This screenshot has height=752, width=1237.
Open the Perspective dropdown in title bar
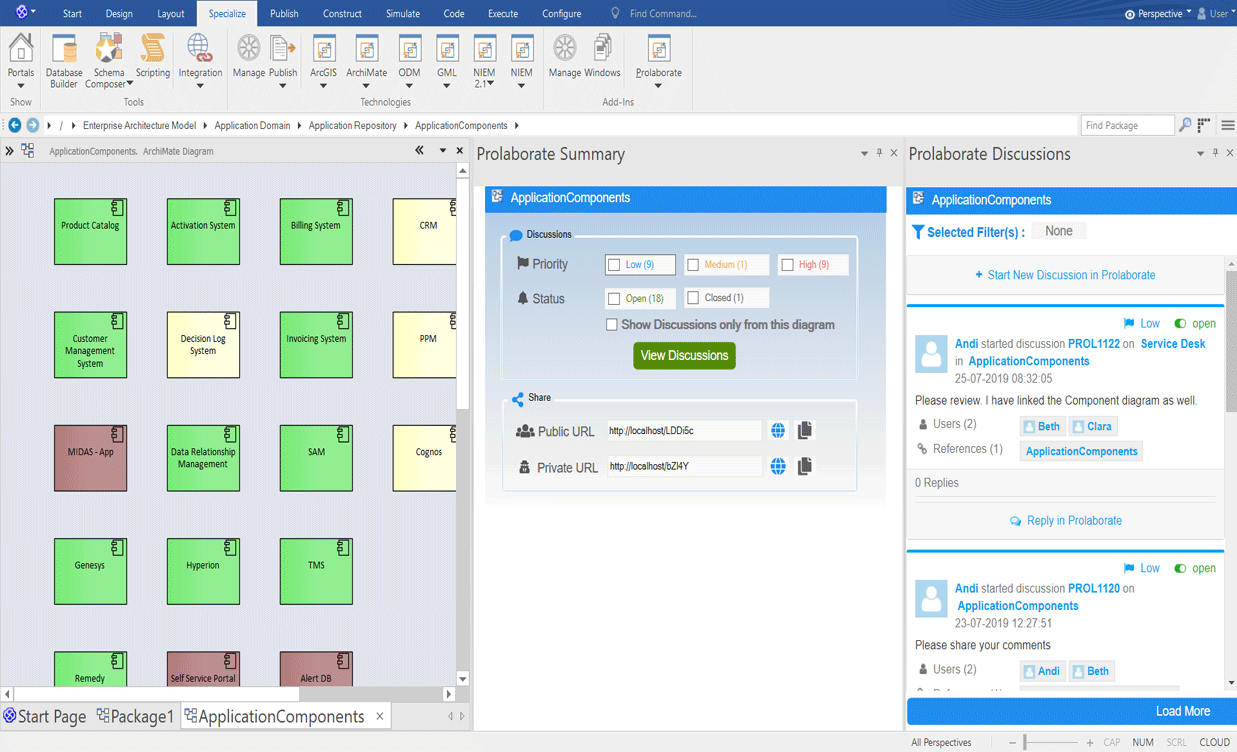point(1158,14)
